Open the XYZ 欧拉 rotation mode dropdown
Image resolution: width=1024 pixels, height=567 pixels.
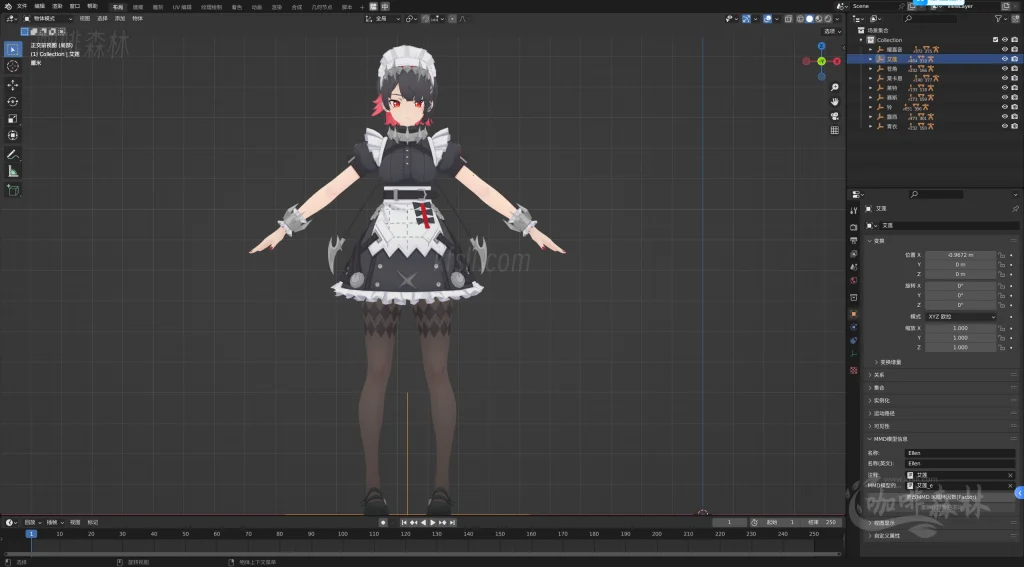click(x=961, y=316)
